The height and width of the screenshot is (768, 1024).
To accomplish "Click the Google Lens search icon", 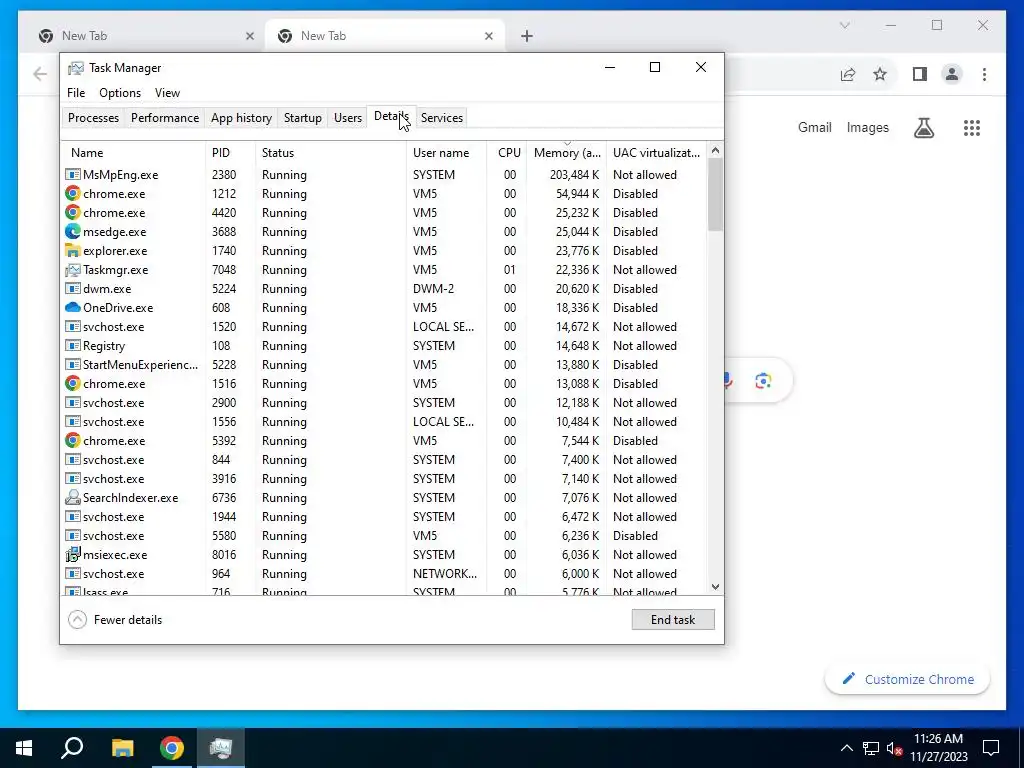I will tap(763, 381).
